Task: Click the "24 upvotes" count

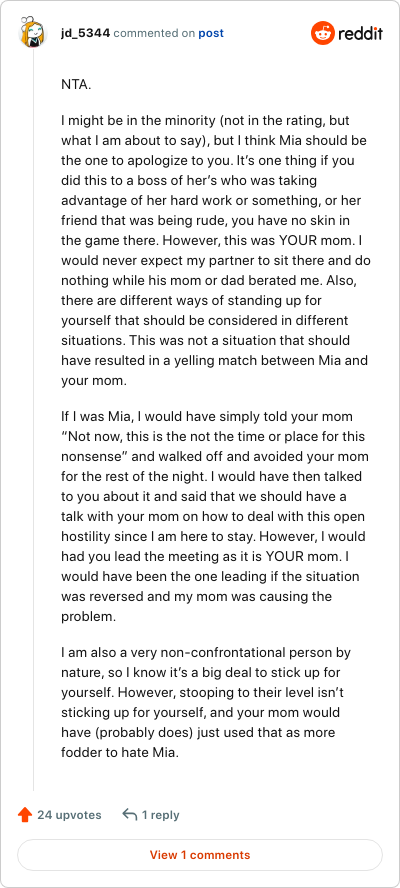Action: click(69, 815)
